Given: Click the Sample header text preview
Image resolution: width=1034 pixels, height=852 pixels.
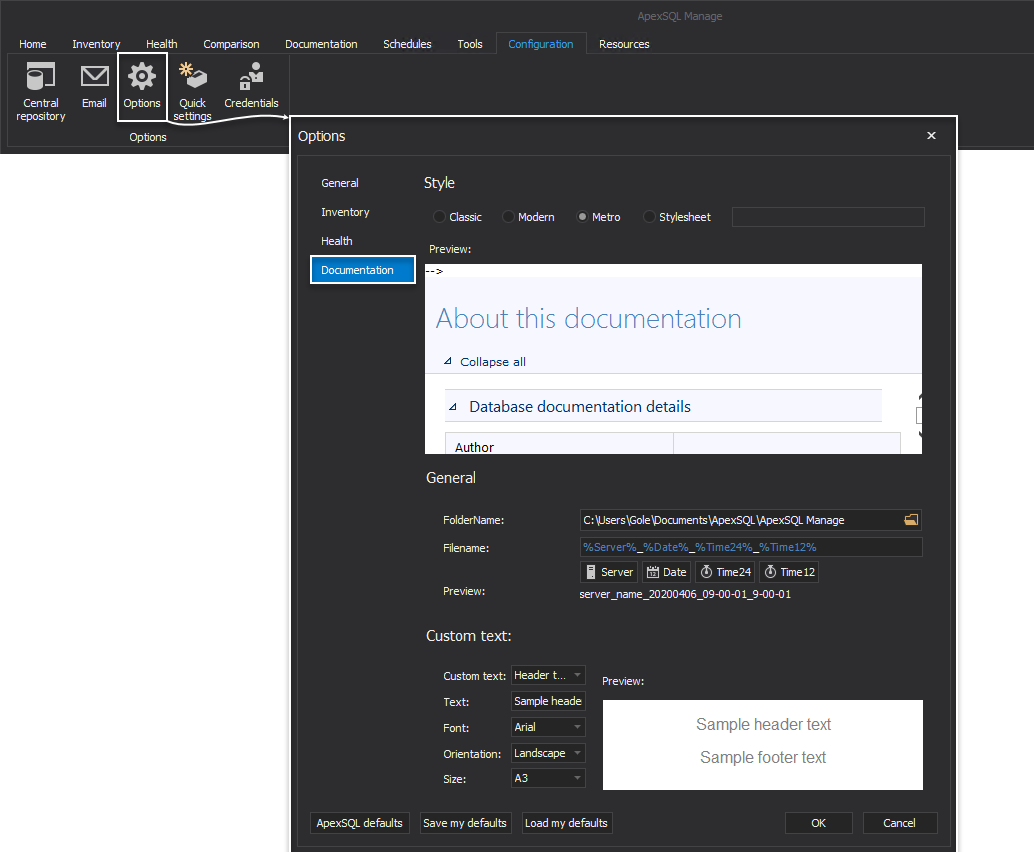Looking at the screenshot, I should click(x=763, y=724).
